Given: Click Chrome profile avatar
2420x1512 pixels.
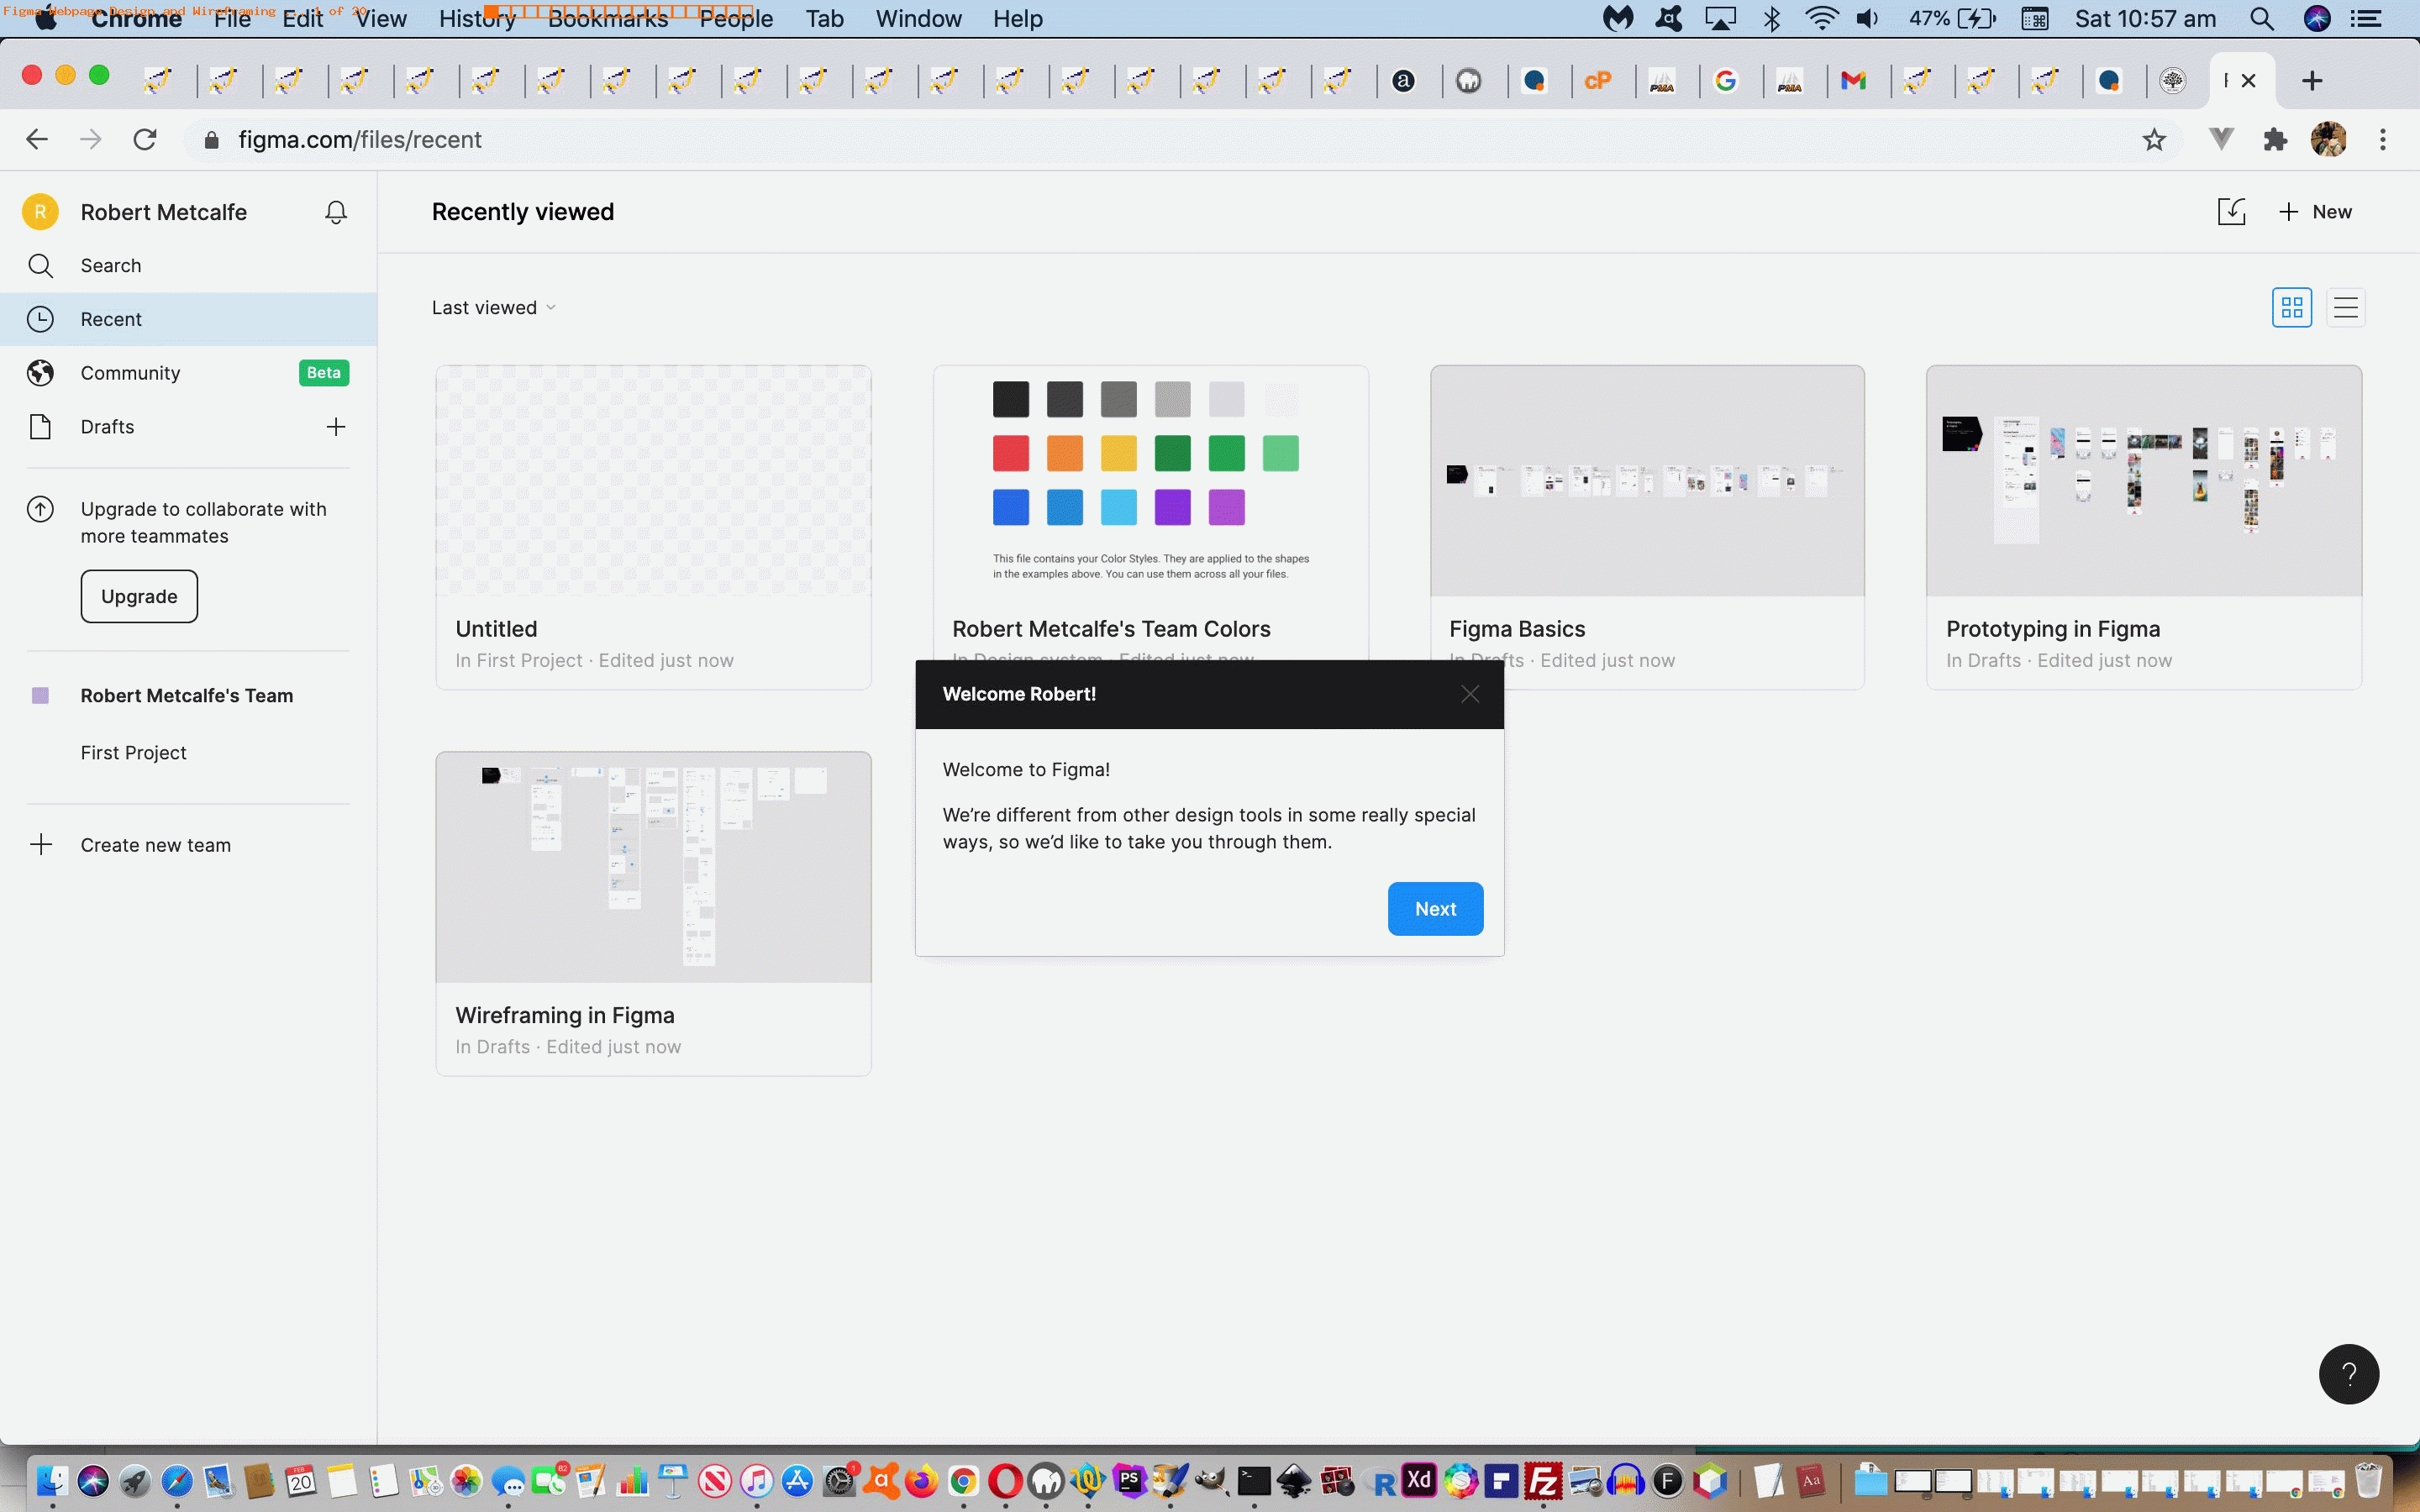Looking at the screenshot, I should 2329,140.
